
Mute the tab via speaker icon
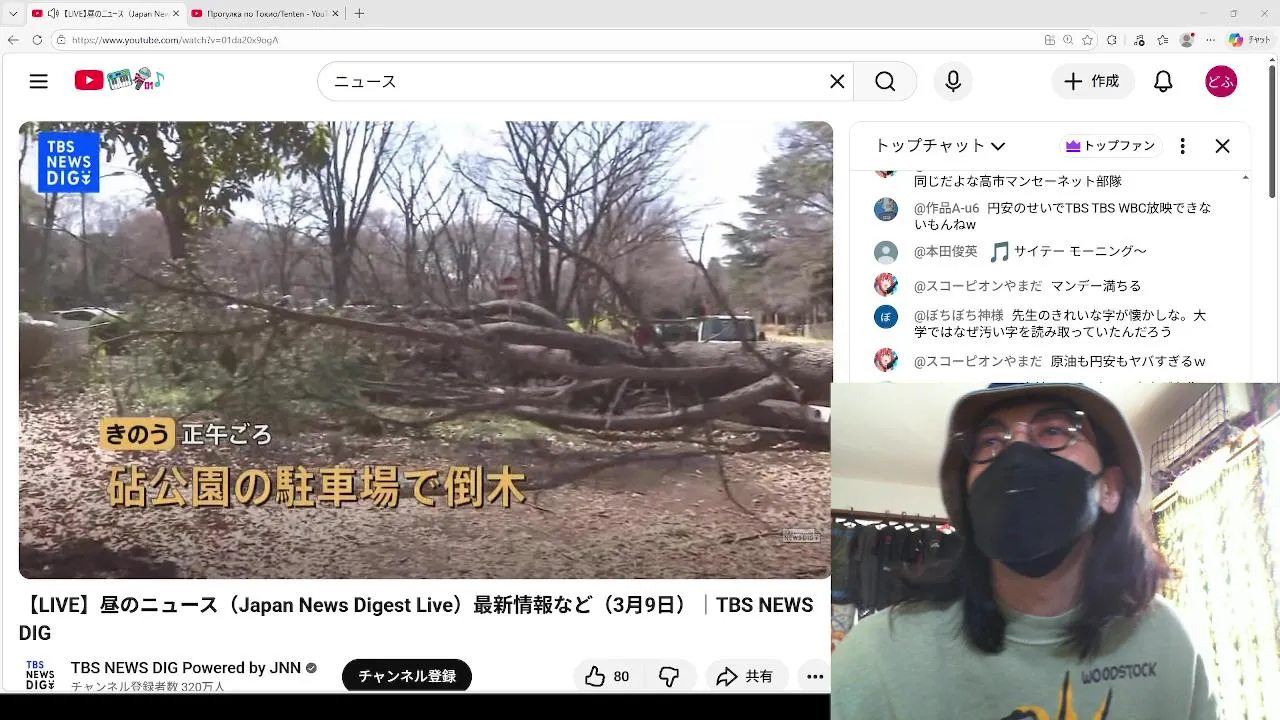[53, 14]
